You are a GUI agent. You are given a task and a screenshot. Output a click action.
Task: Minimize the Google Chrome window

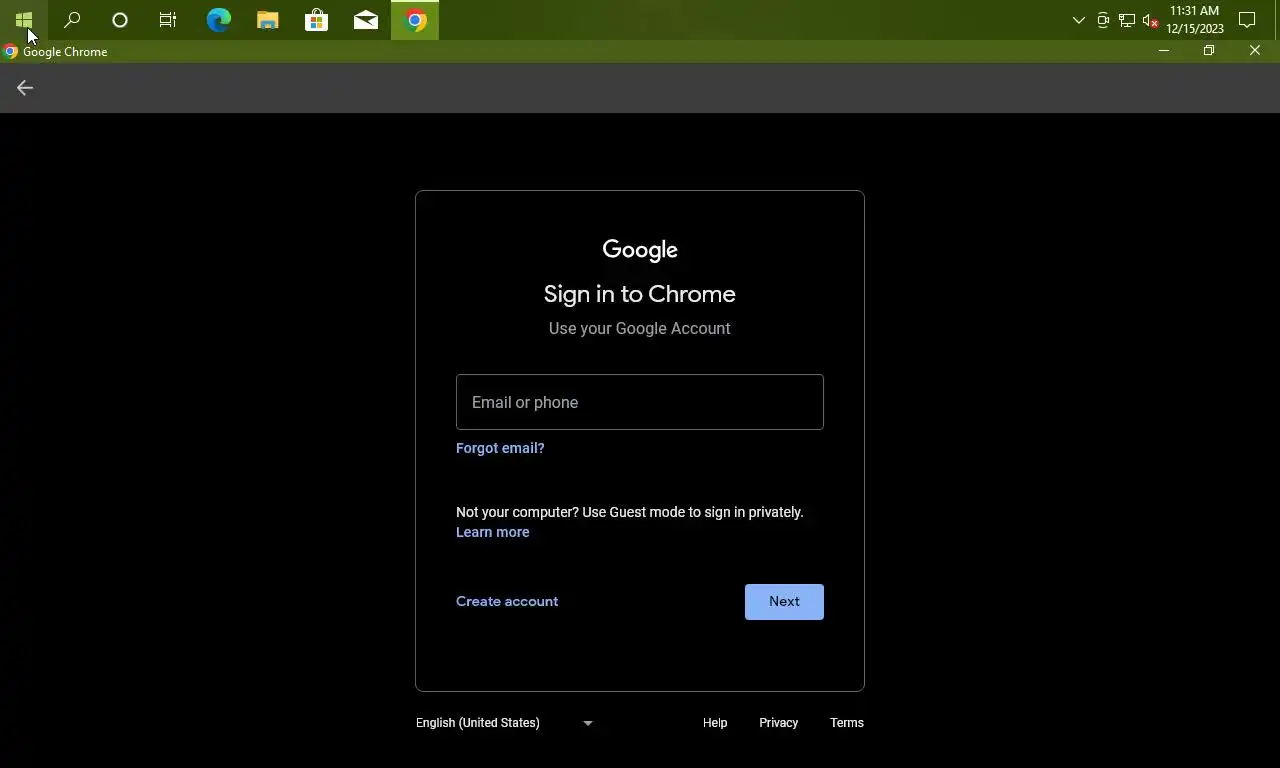[x=1164, y=51]
